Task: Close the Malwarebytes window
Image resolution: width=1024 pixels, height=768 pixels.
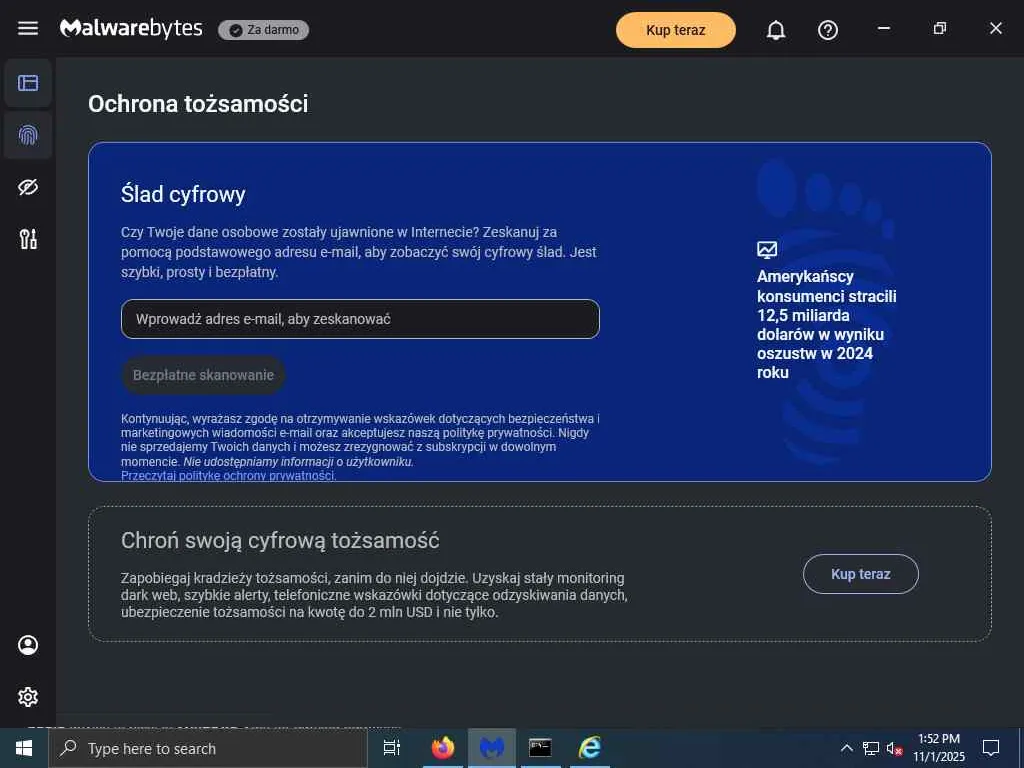Action: click(996, 28)
